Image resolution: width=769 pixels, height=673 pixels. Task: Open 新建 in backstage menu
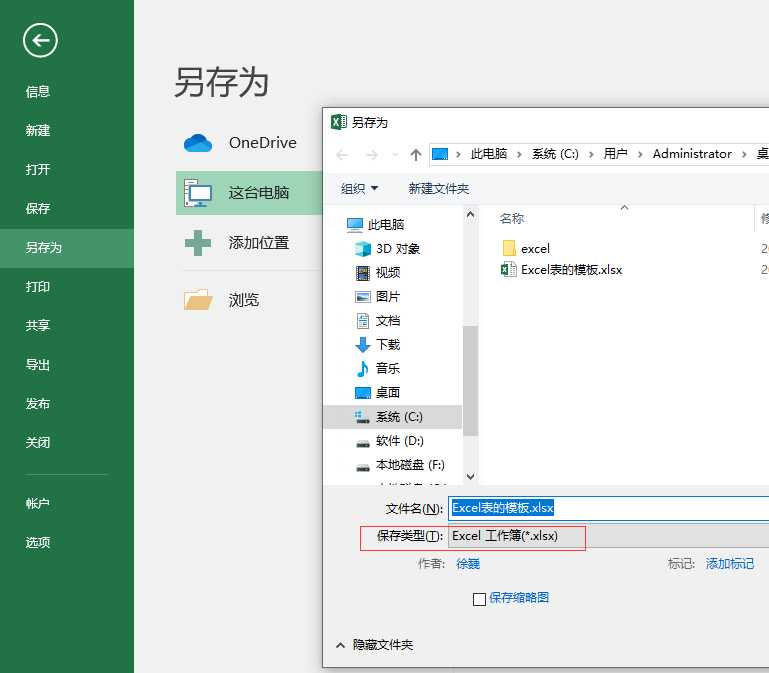[x=38, y=130]
